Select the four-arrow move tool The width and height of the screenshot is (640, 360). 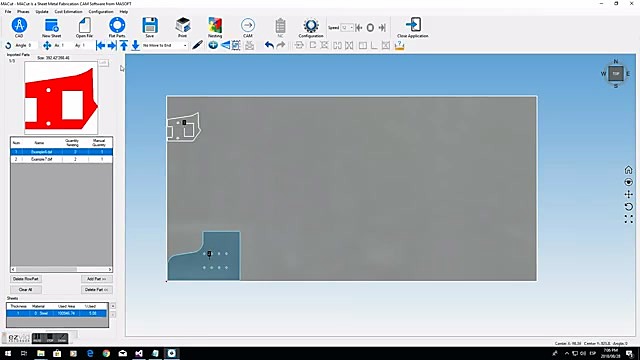click(x=47, y=45)
